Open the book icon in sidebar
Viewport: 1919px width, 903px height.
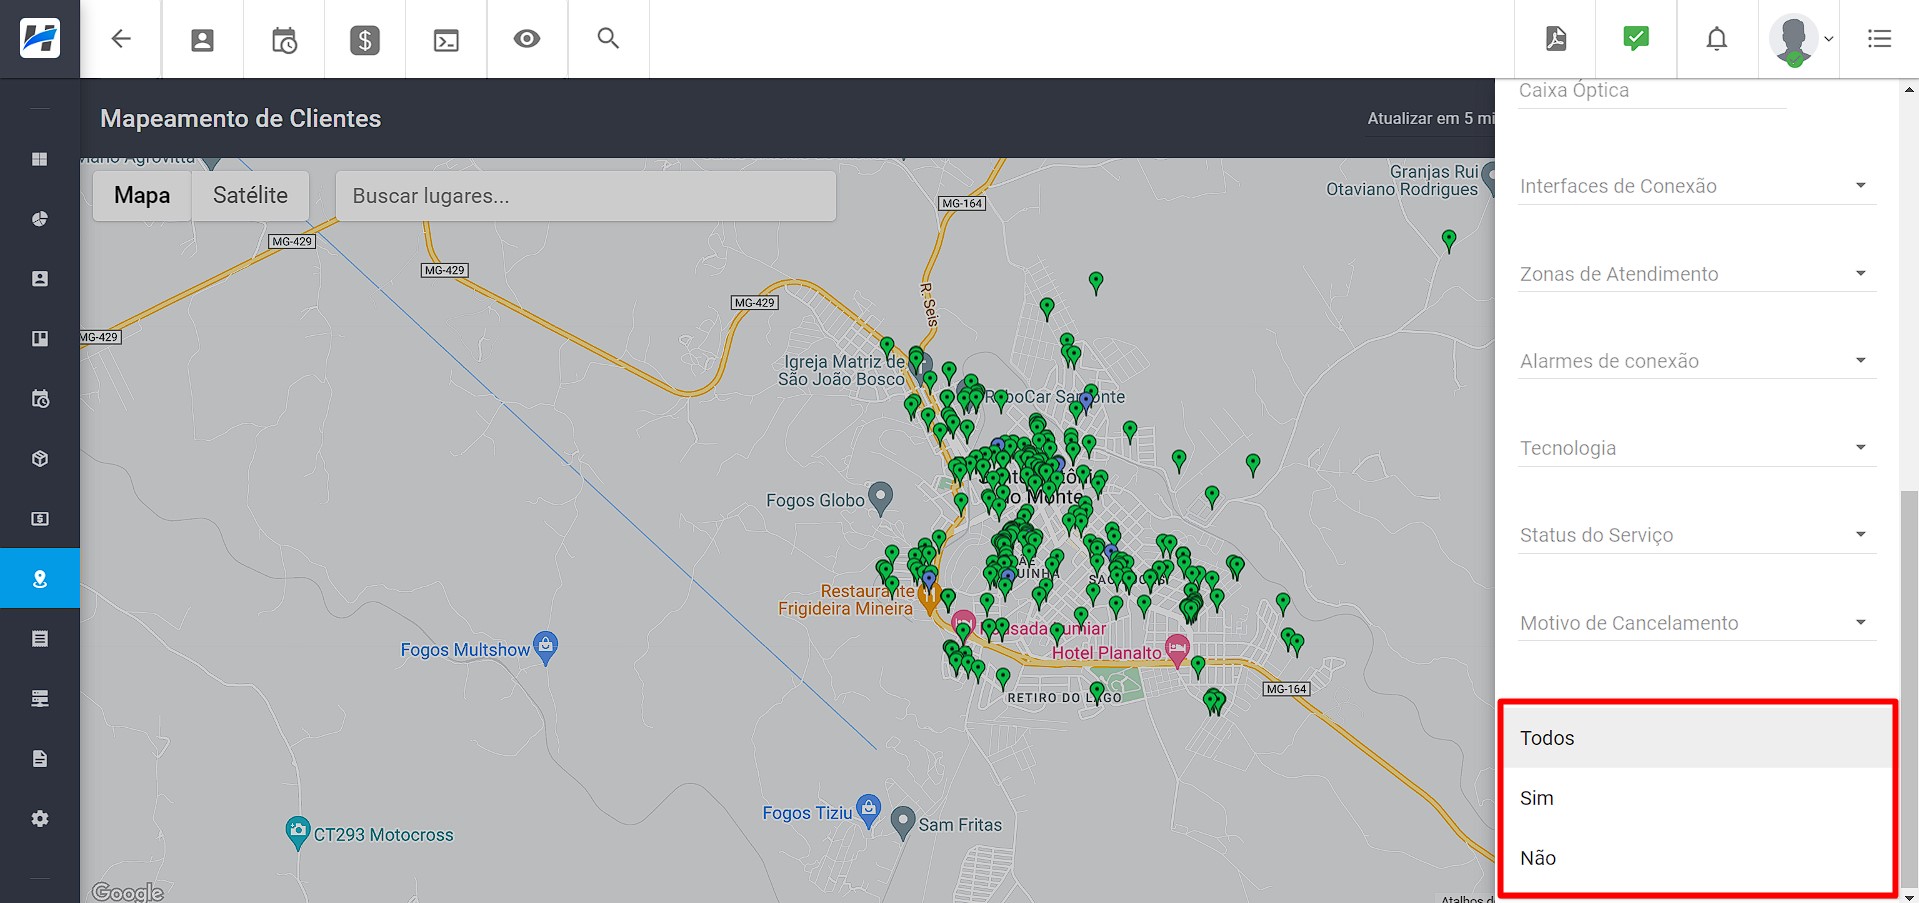point(40,339)
